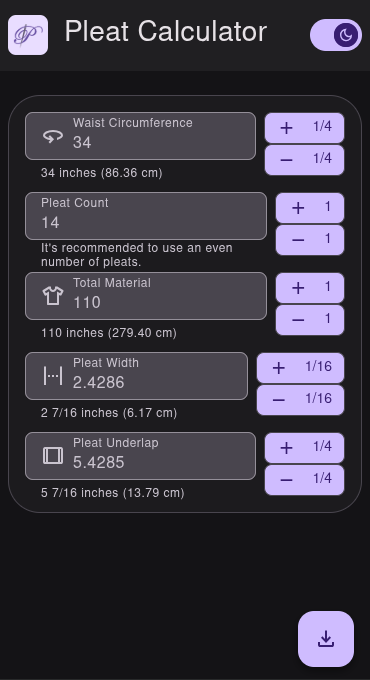Increase Waist Circumference by 1/4
Viewport: 370px width, 680px height.
coord(305,128)
